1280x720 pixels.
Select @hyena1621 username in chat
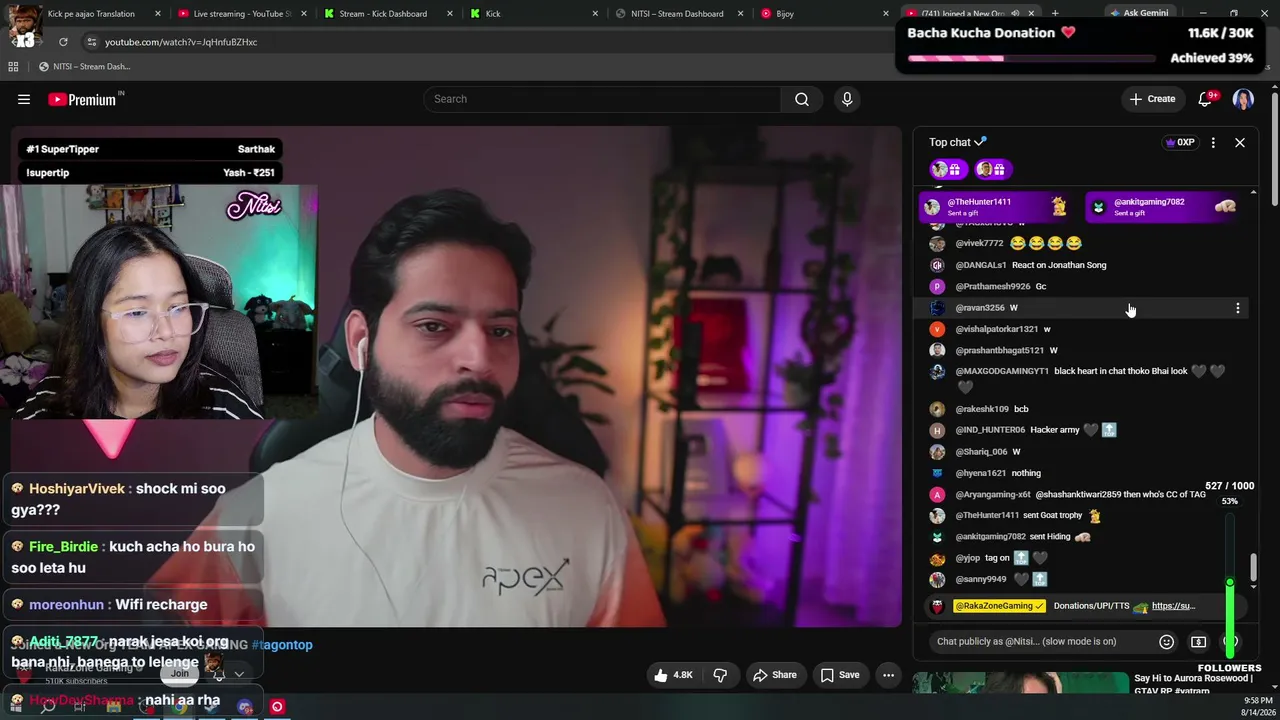point(980,473)
